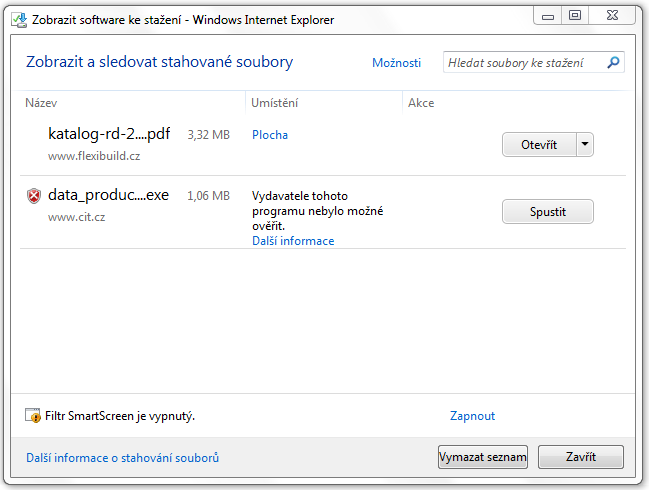
Task: Click the publisher warning text Vydavatele tohoto programu
Action: [317, 211]
